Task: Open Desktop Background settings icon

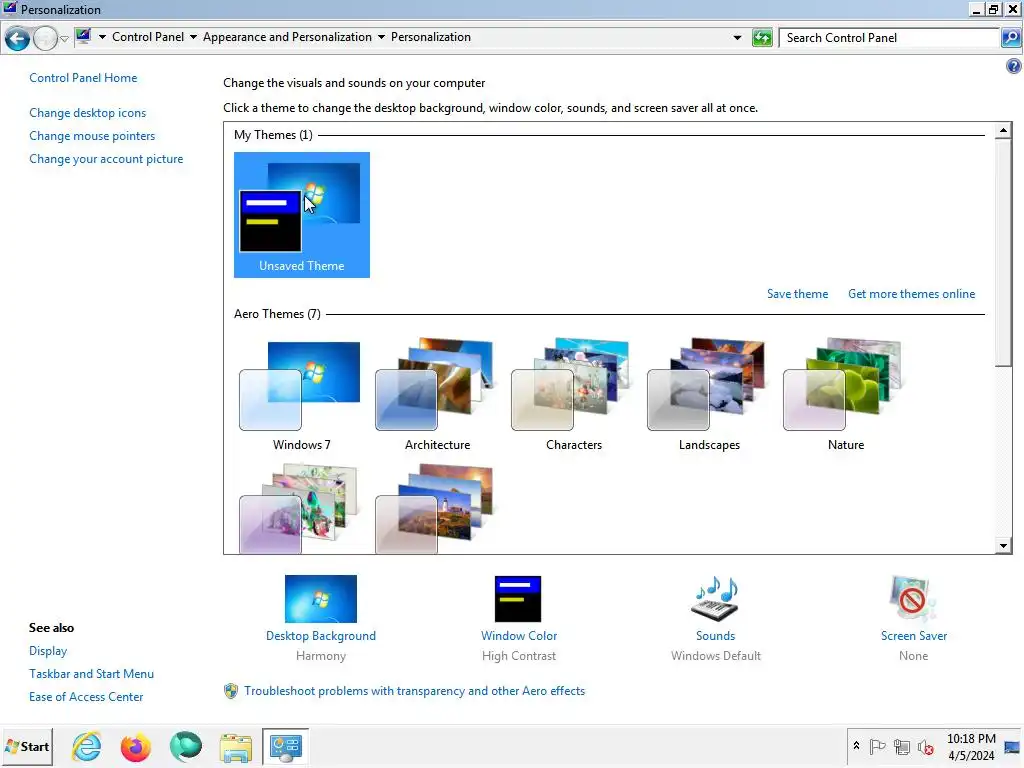Action: pos(321,599)
